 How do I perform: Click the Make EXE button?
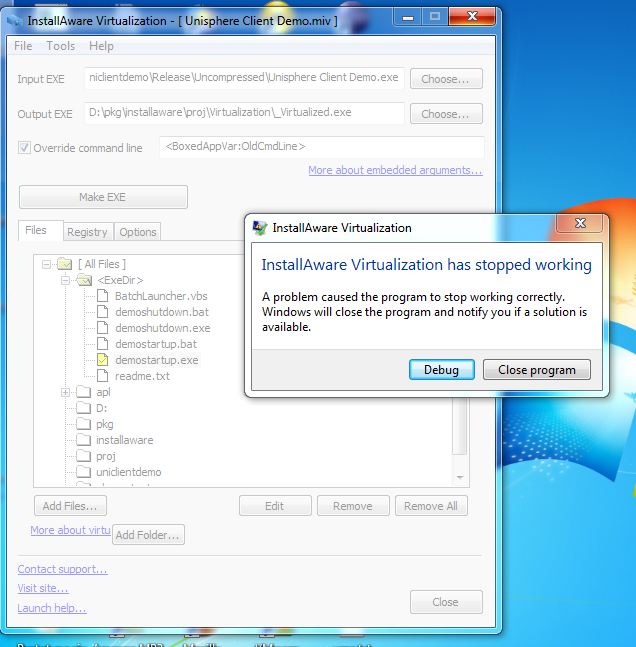pos(103,197)
